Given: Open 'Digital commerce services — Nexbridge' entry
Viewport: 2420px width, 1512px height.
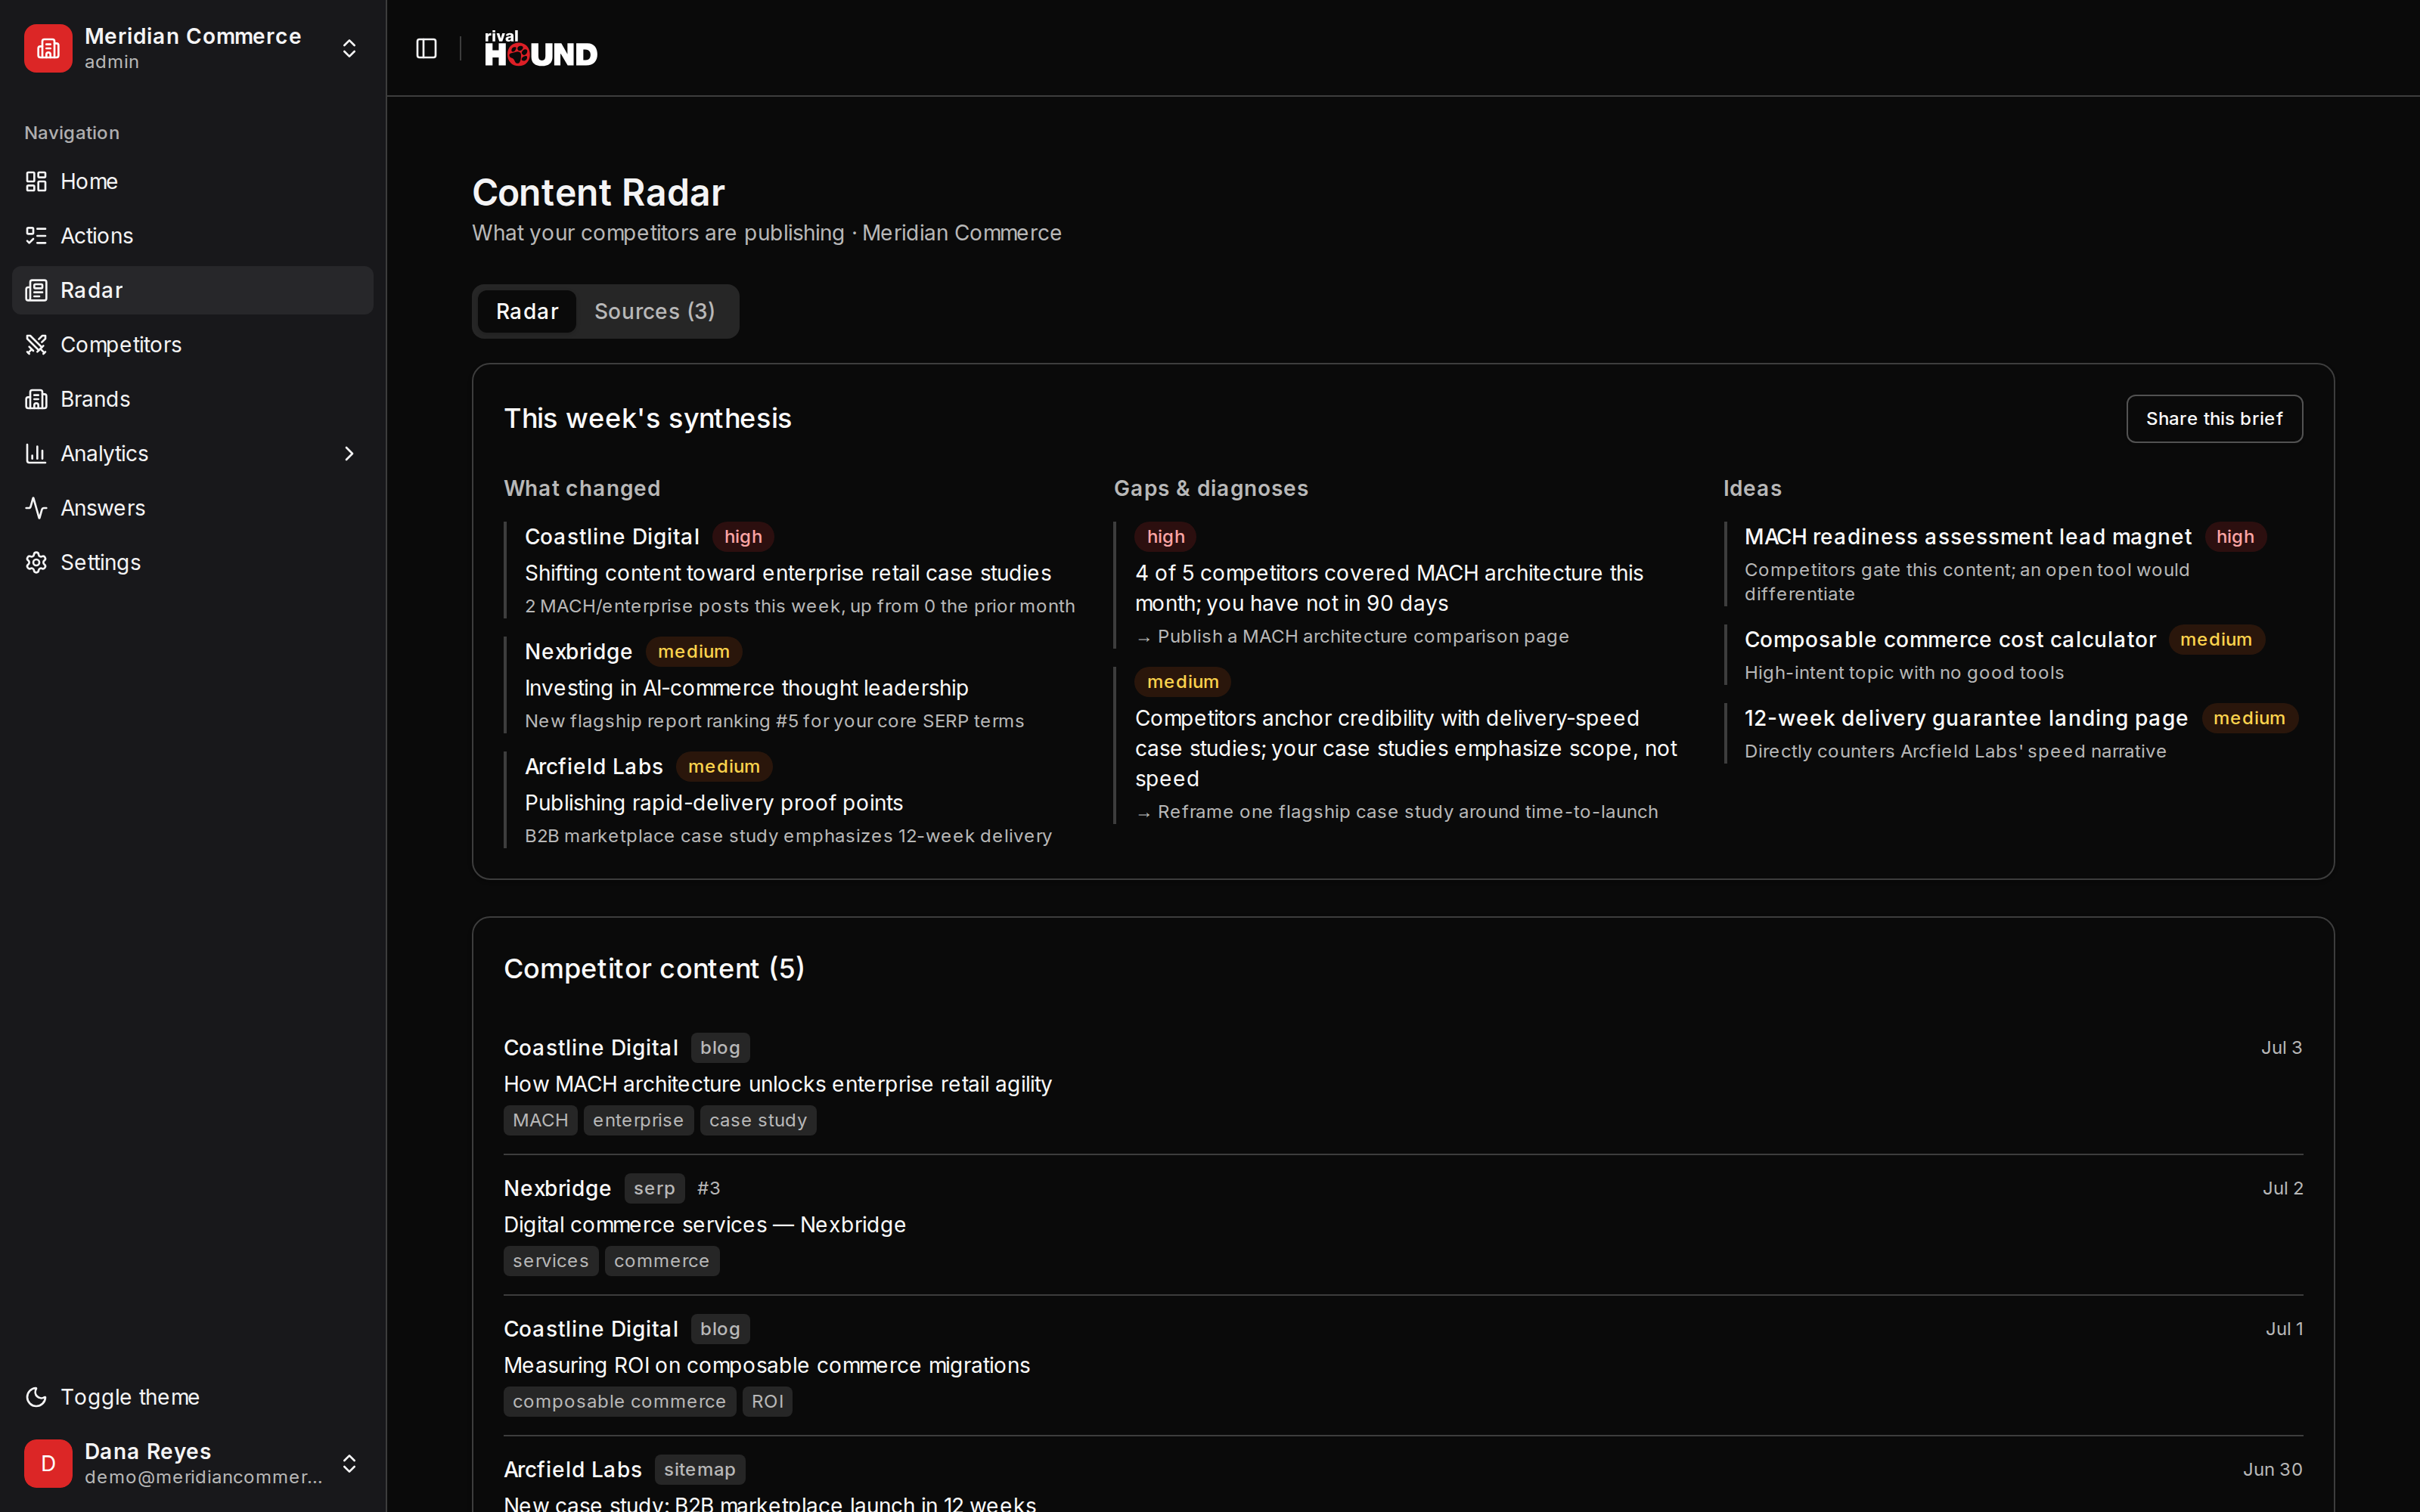Looking at the screenshot, I should tap(705, 1225).
